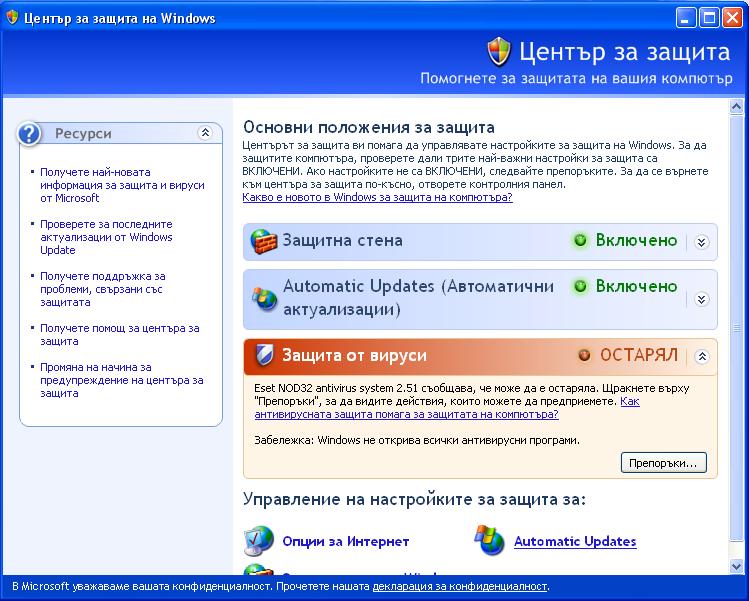
Task: Click the title bar shield icon
Action: click(x=12, y=18)
